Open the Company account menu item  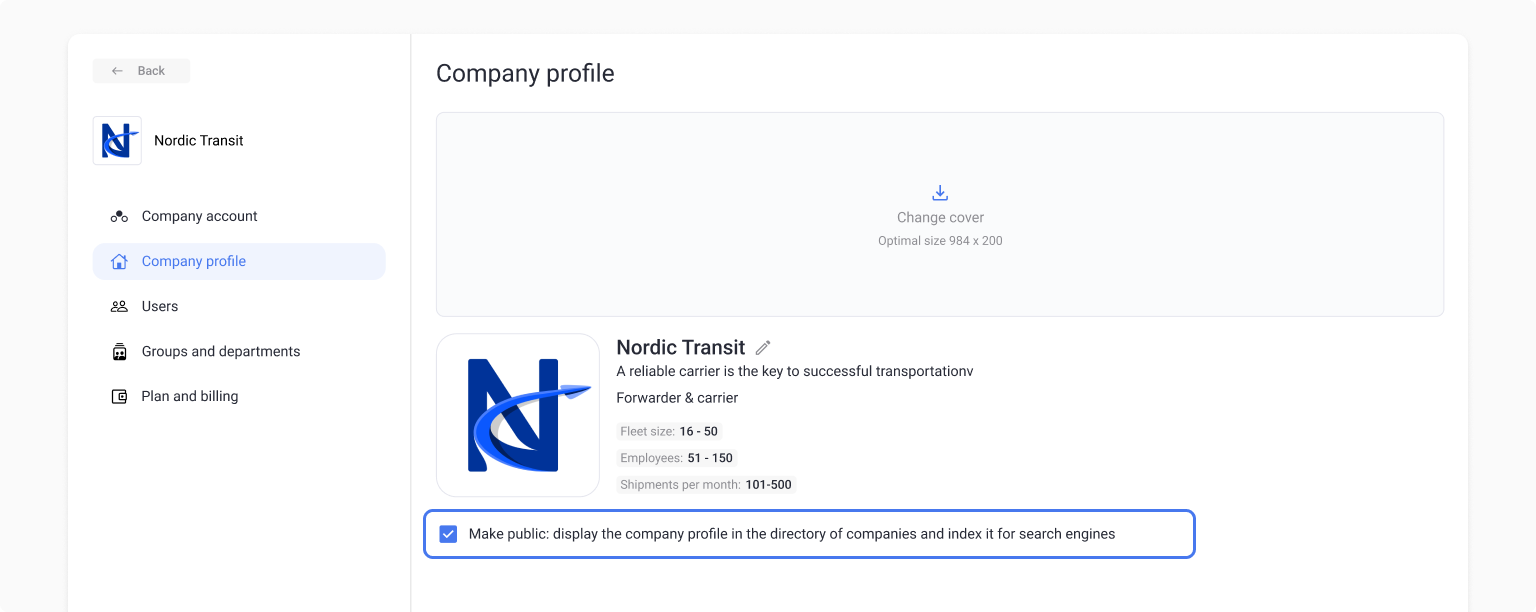click(x=199, y=216)
